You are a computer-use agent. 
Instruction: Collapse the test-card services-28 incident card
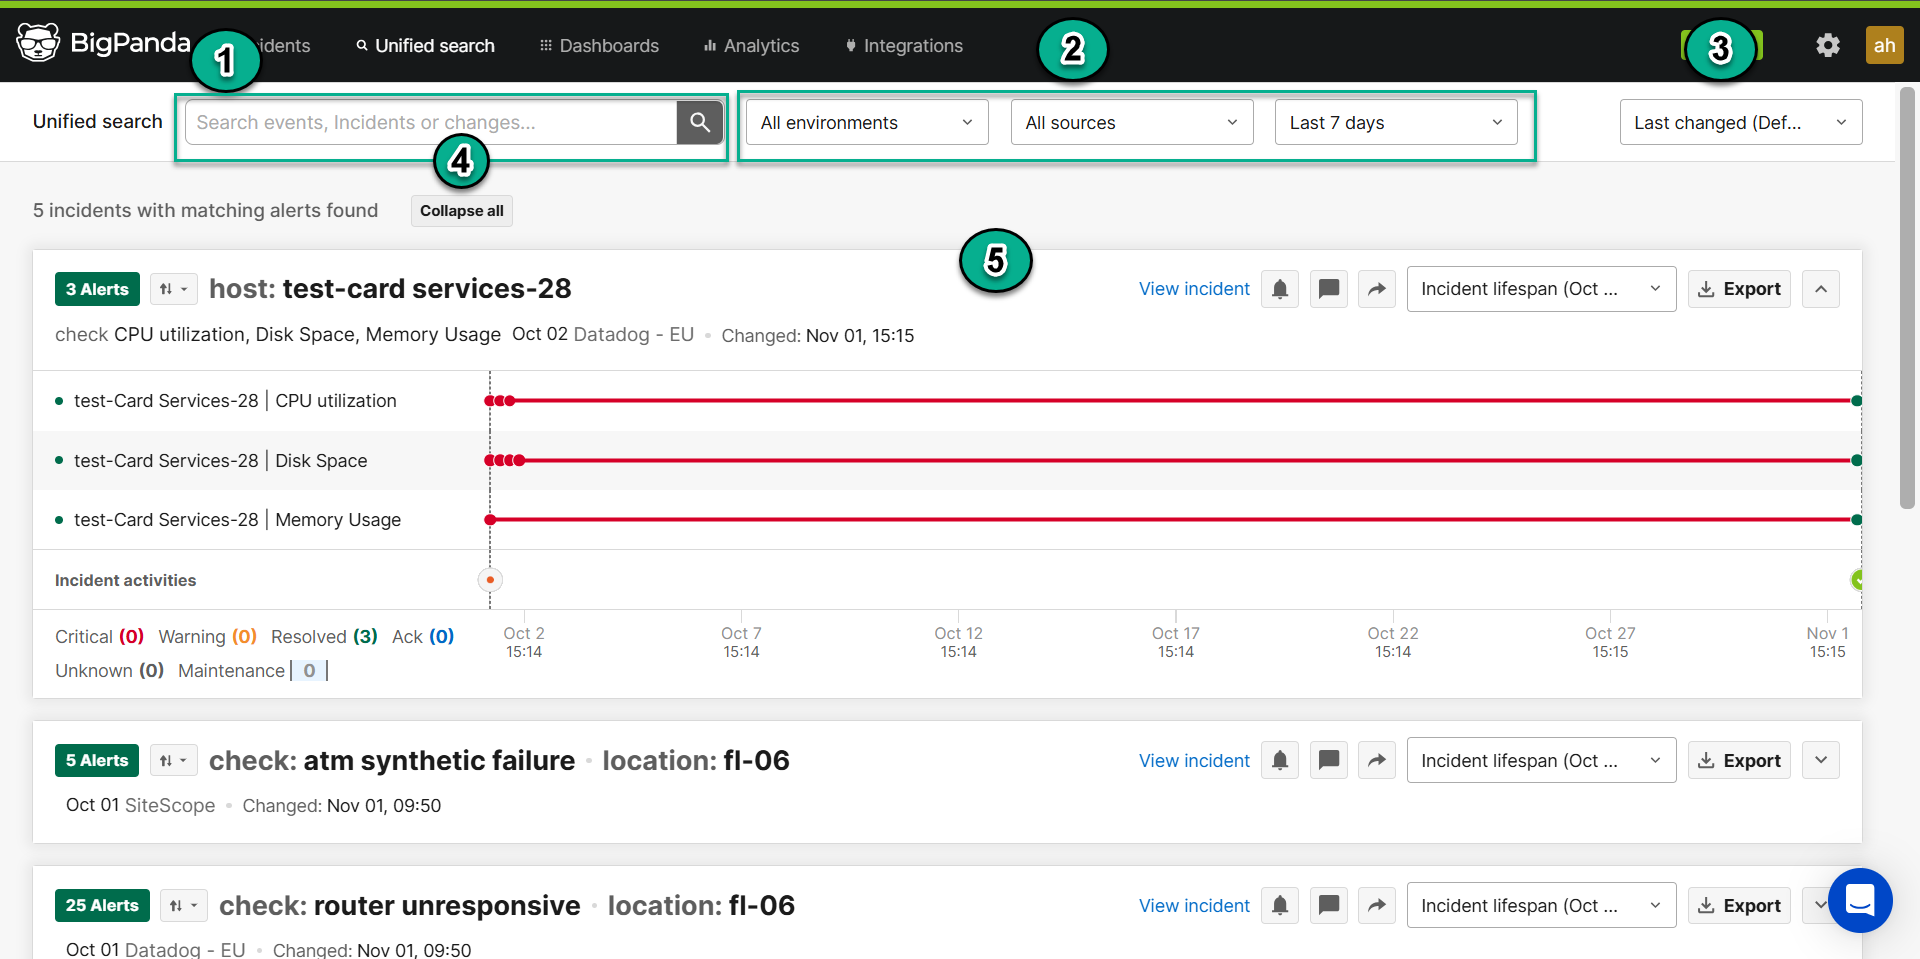[x=1820, y=289]
